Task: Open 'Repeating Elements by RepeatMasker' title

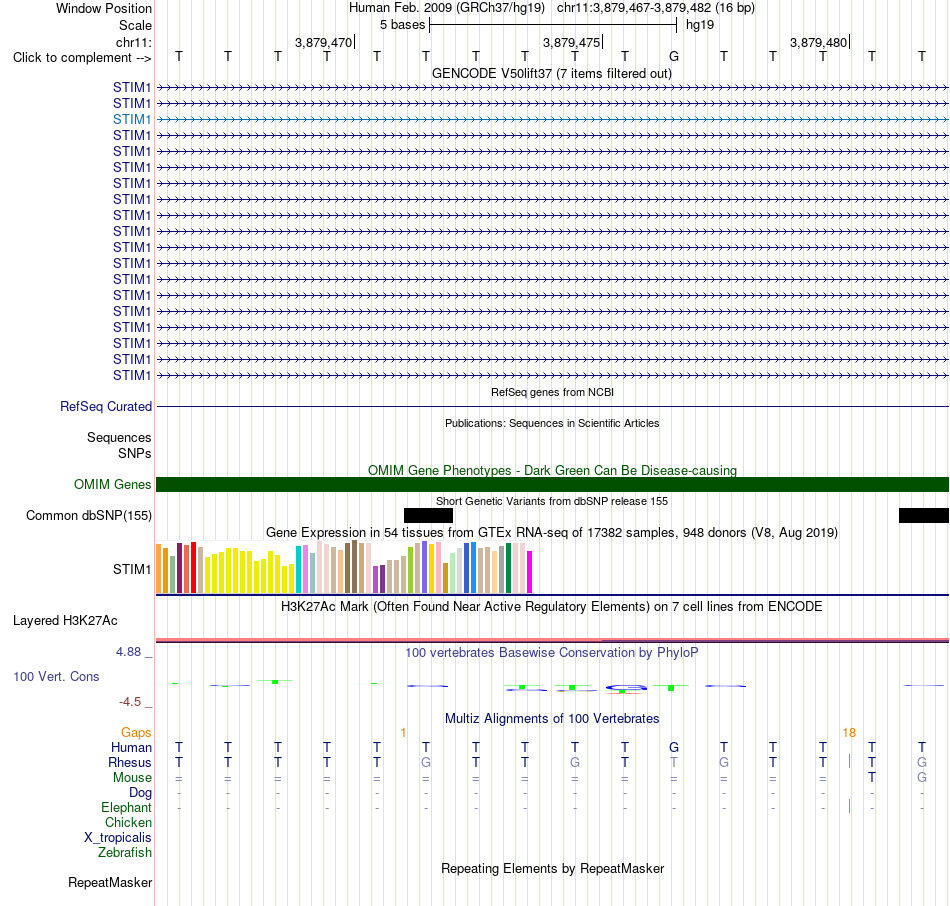Action: [x=552, y=868]
